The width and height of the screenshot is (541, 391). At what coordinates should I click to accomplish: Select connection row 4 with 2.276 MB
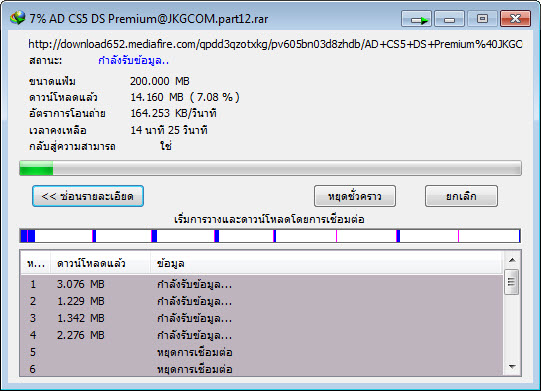click(x=261, y=335)
